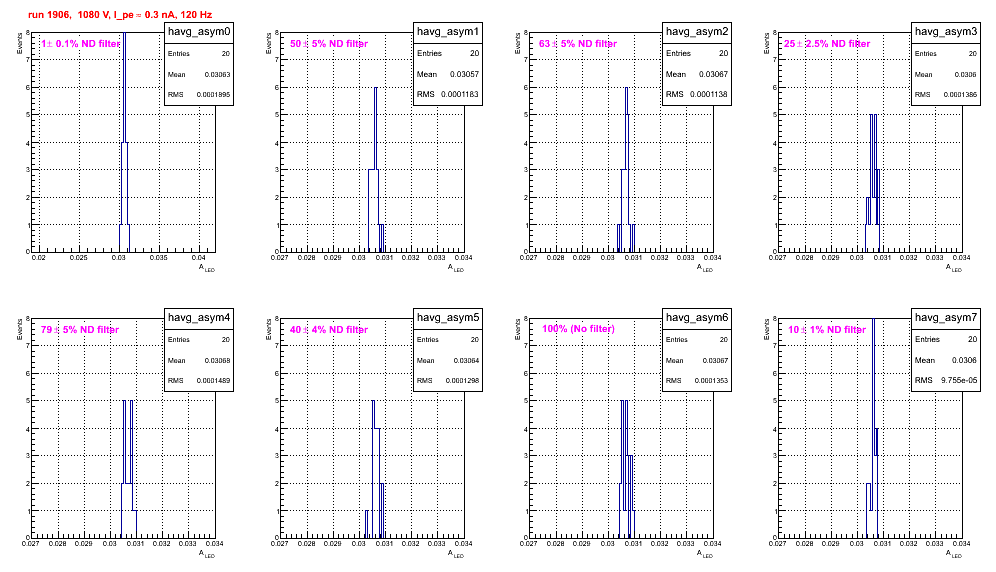Click the "50± 5% ND filter" label
Viewport: 996px width, 572px height.
pos(329,44)
